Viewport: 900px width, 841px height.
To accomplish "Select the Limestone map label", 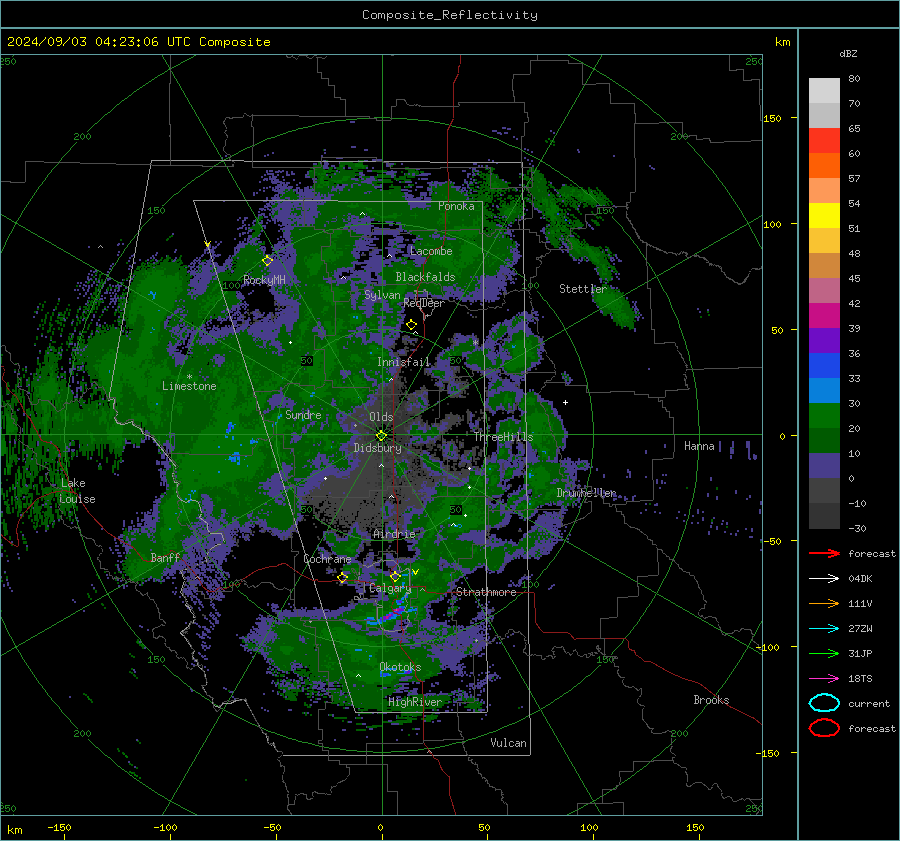I will 189,386.
